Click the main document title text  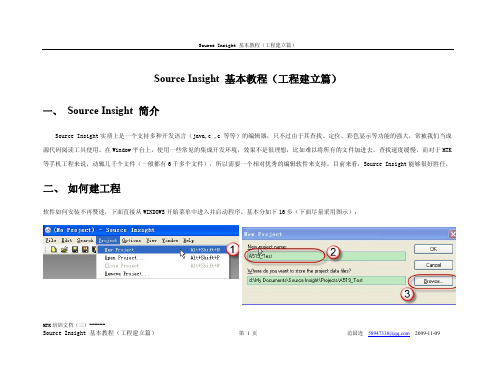tap(246, 79)
